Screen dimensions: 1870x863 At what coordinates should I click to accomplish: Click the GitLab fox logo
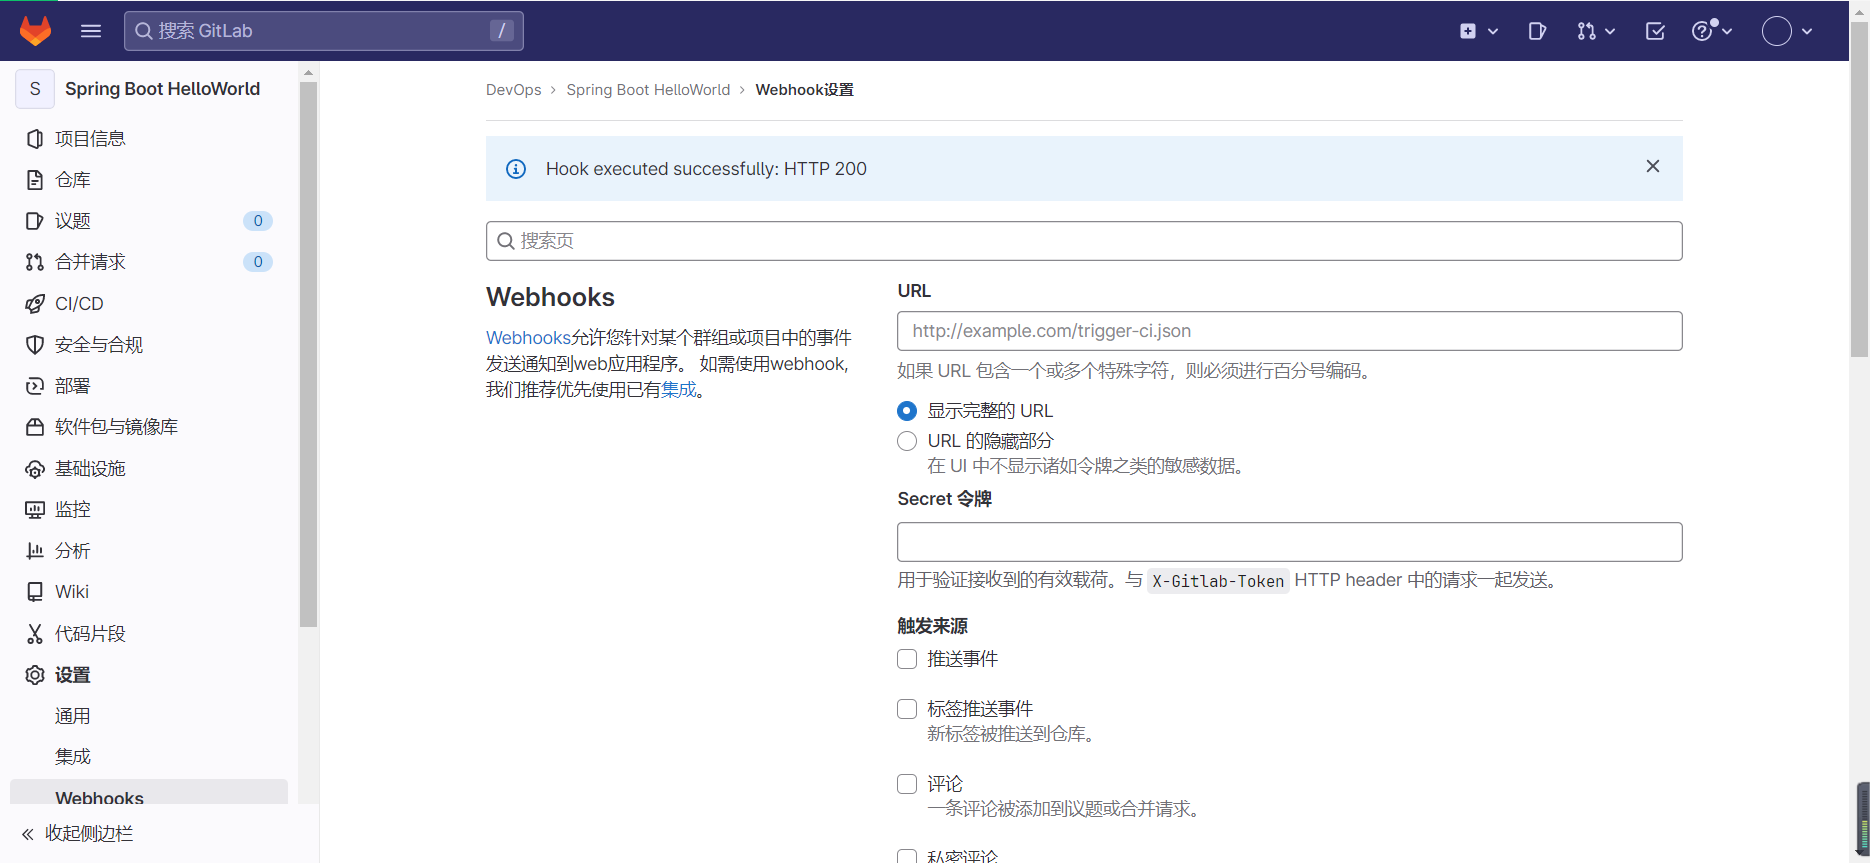point(36,31)
